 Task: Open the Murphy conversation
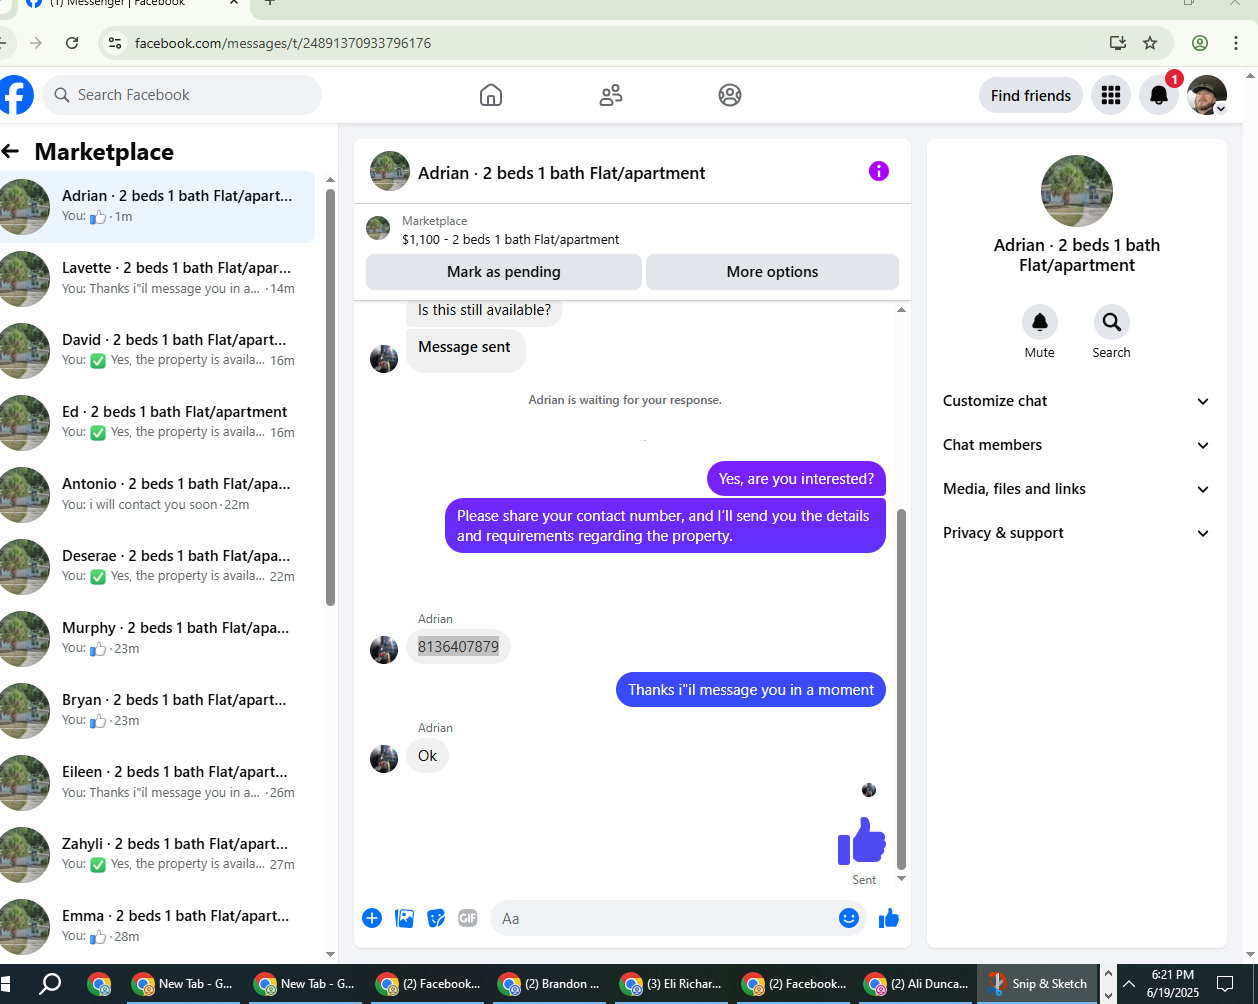[158, 638]
